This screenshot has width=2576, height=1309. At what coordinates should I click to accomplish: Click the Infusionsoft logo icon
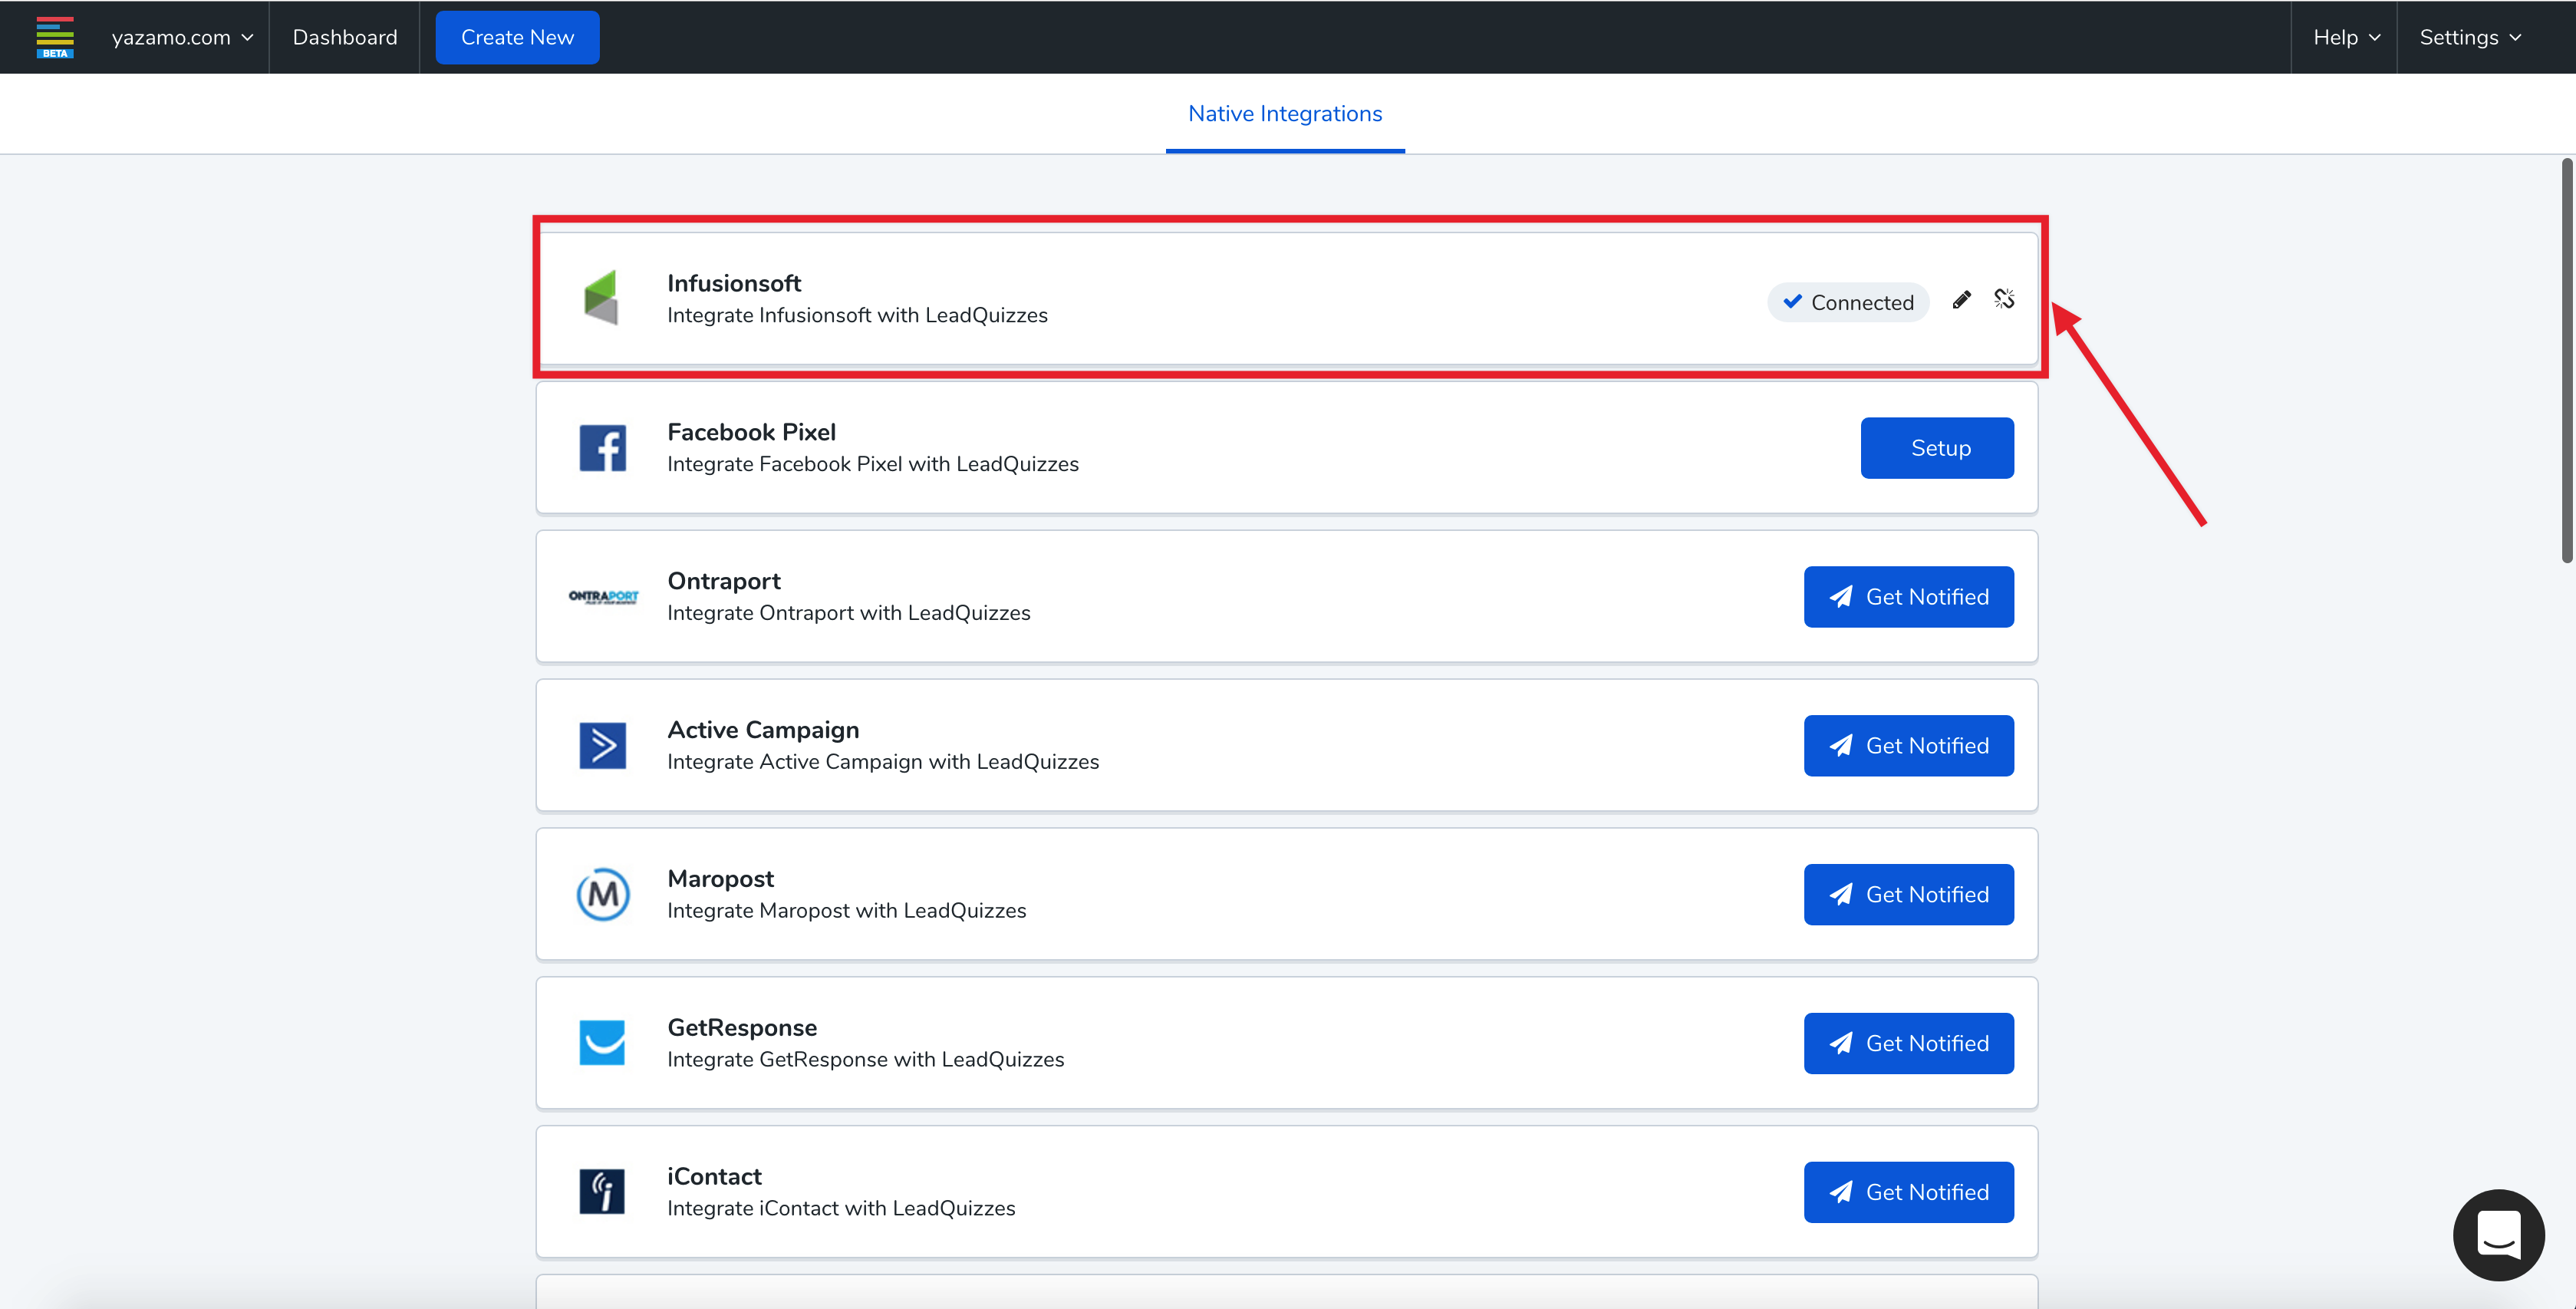tap(601, 298)
